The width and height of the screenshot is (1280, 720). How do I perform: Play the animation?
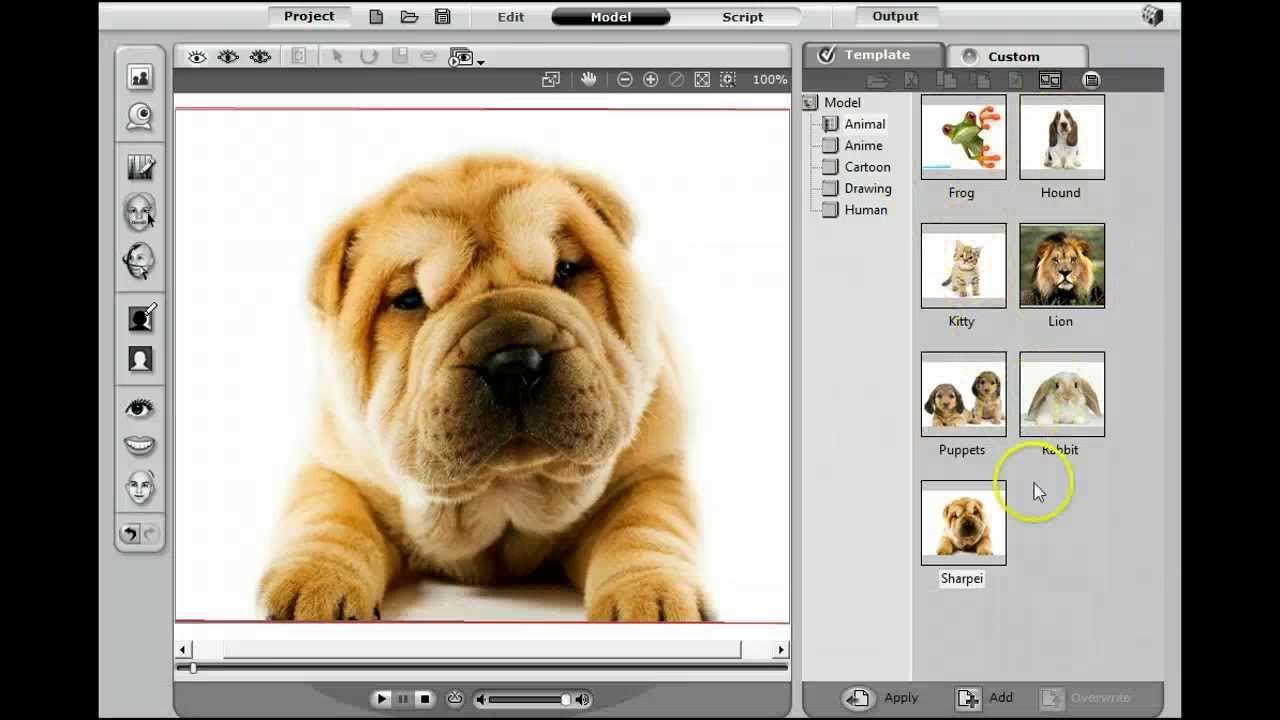point(381,699)
